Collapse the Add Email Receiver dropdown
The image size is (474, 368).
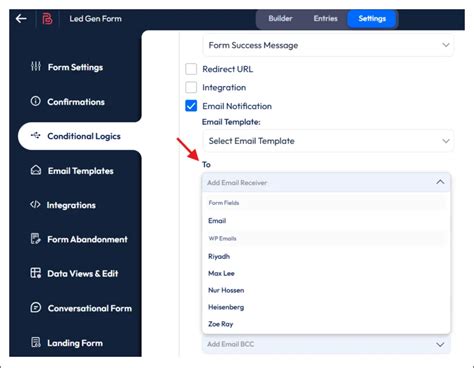[326, 182]
